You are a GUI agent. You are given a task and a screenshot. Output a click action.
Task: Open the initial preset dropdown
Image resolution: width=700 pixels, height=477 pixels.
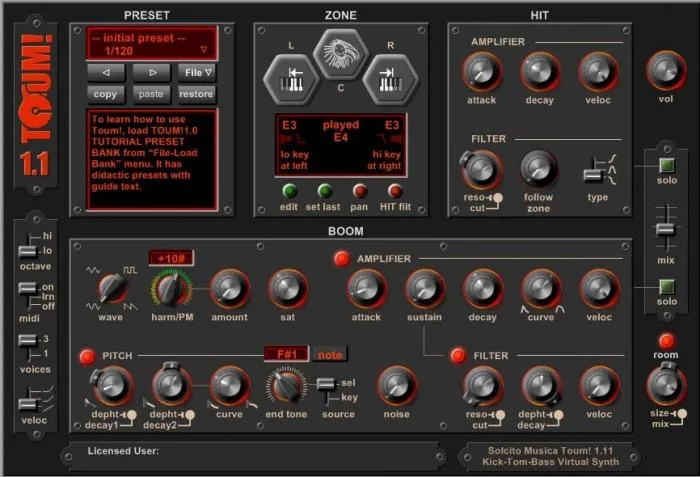pyautogui.click(x=151, y=42)
